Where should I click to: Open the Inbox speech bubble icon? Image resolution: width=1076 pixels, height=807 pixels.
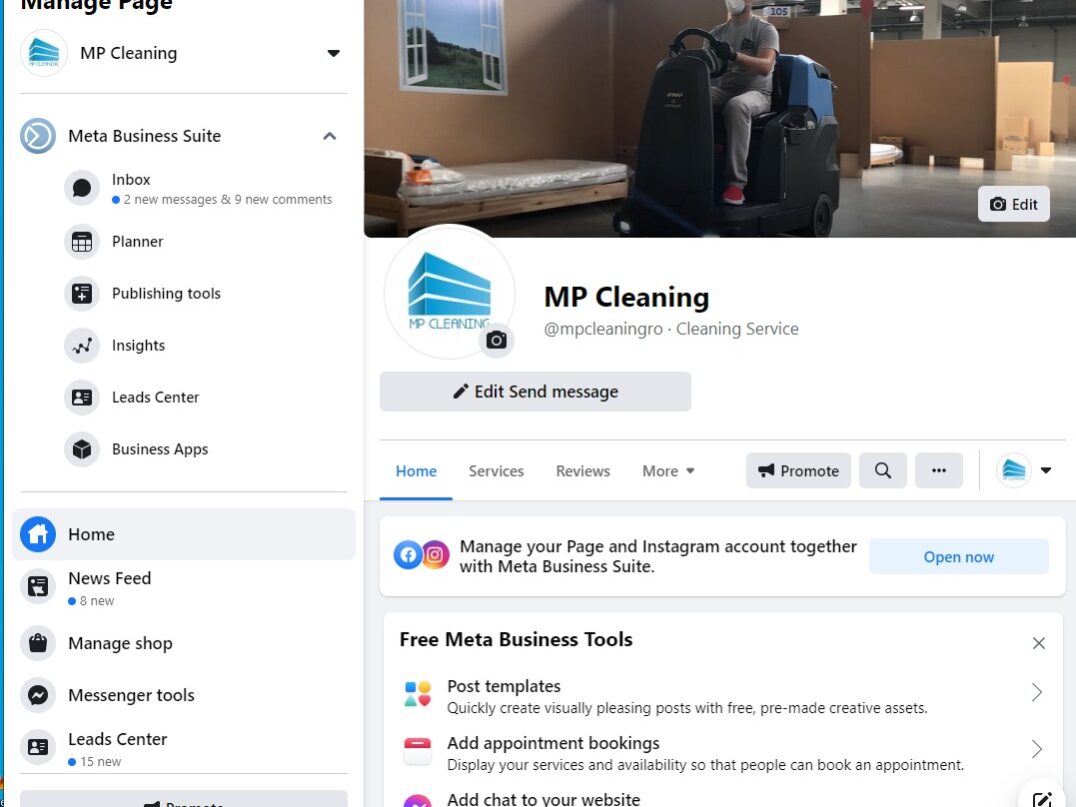(x=82, y=187)
